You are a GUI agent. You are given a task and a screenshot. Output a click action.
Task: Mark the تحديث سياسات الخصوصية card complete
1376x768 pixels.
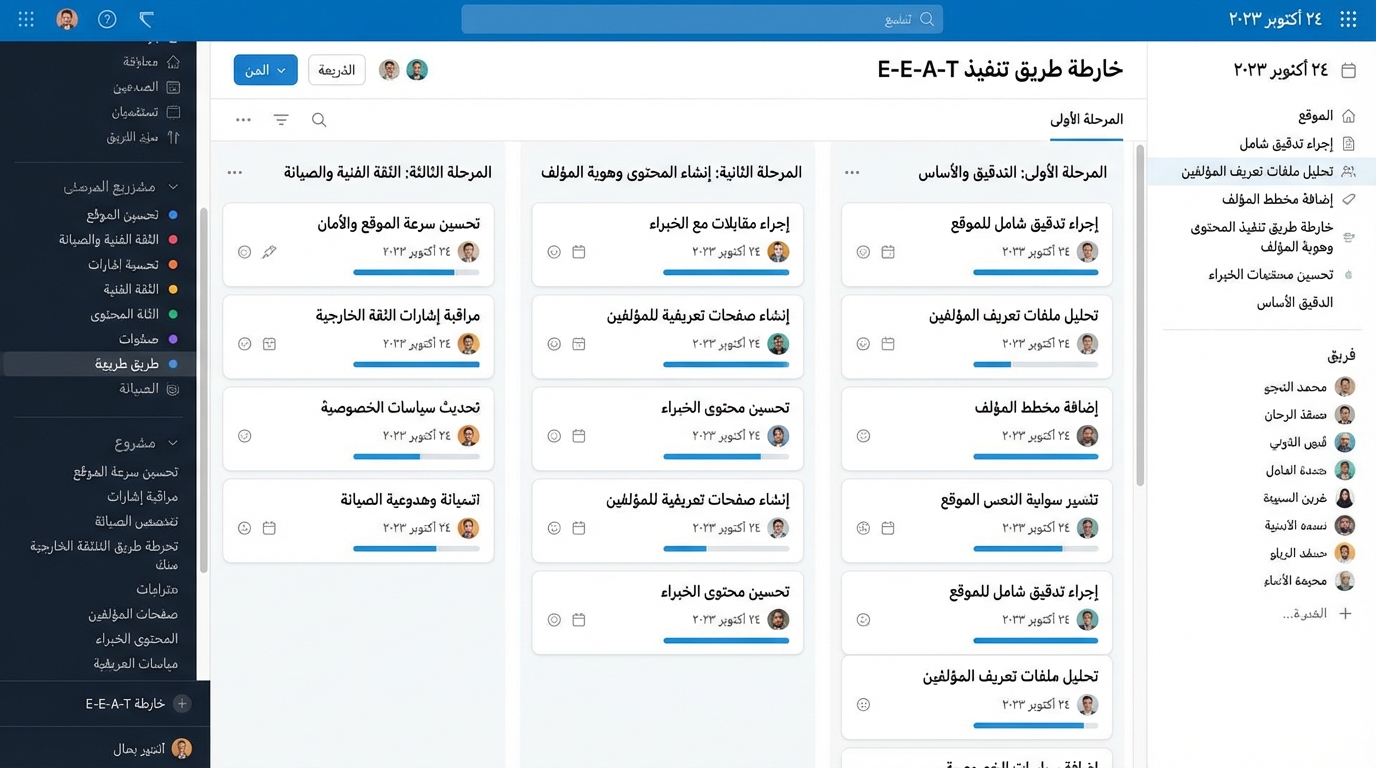(244, 436)
